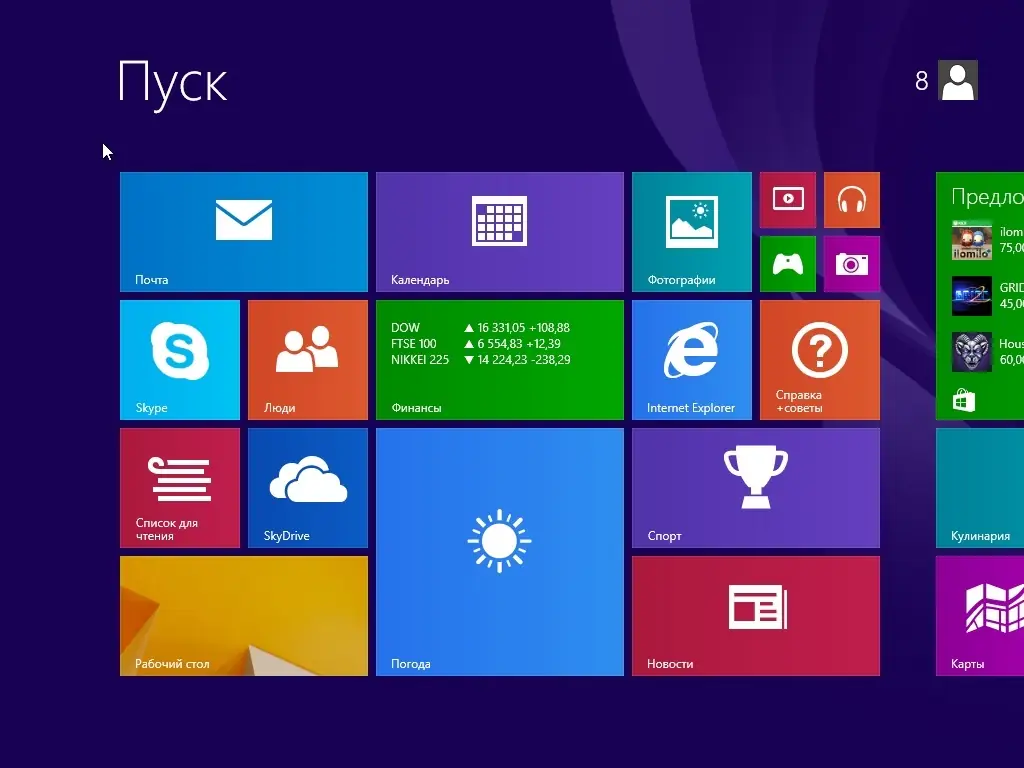Open the GRID game suggestion thumbnail
Screen dimensions: 1024x768
(971, 296)
